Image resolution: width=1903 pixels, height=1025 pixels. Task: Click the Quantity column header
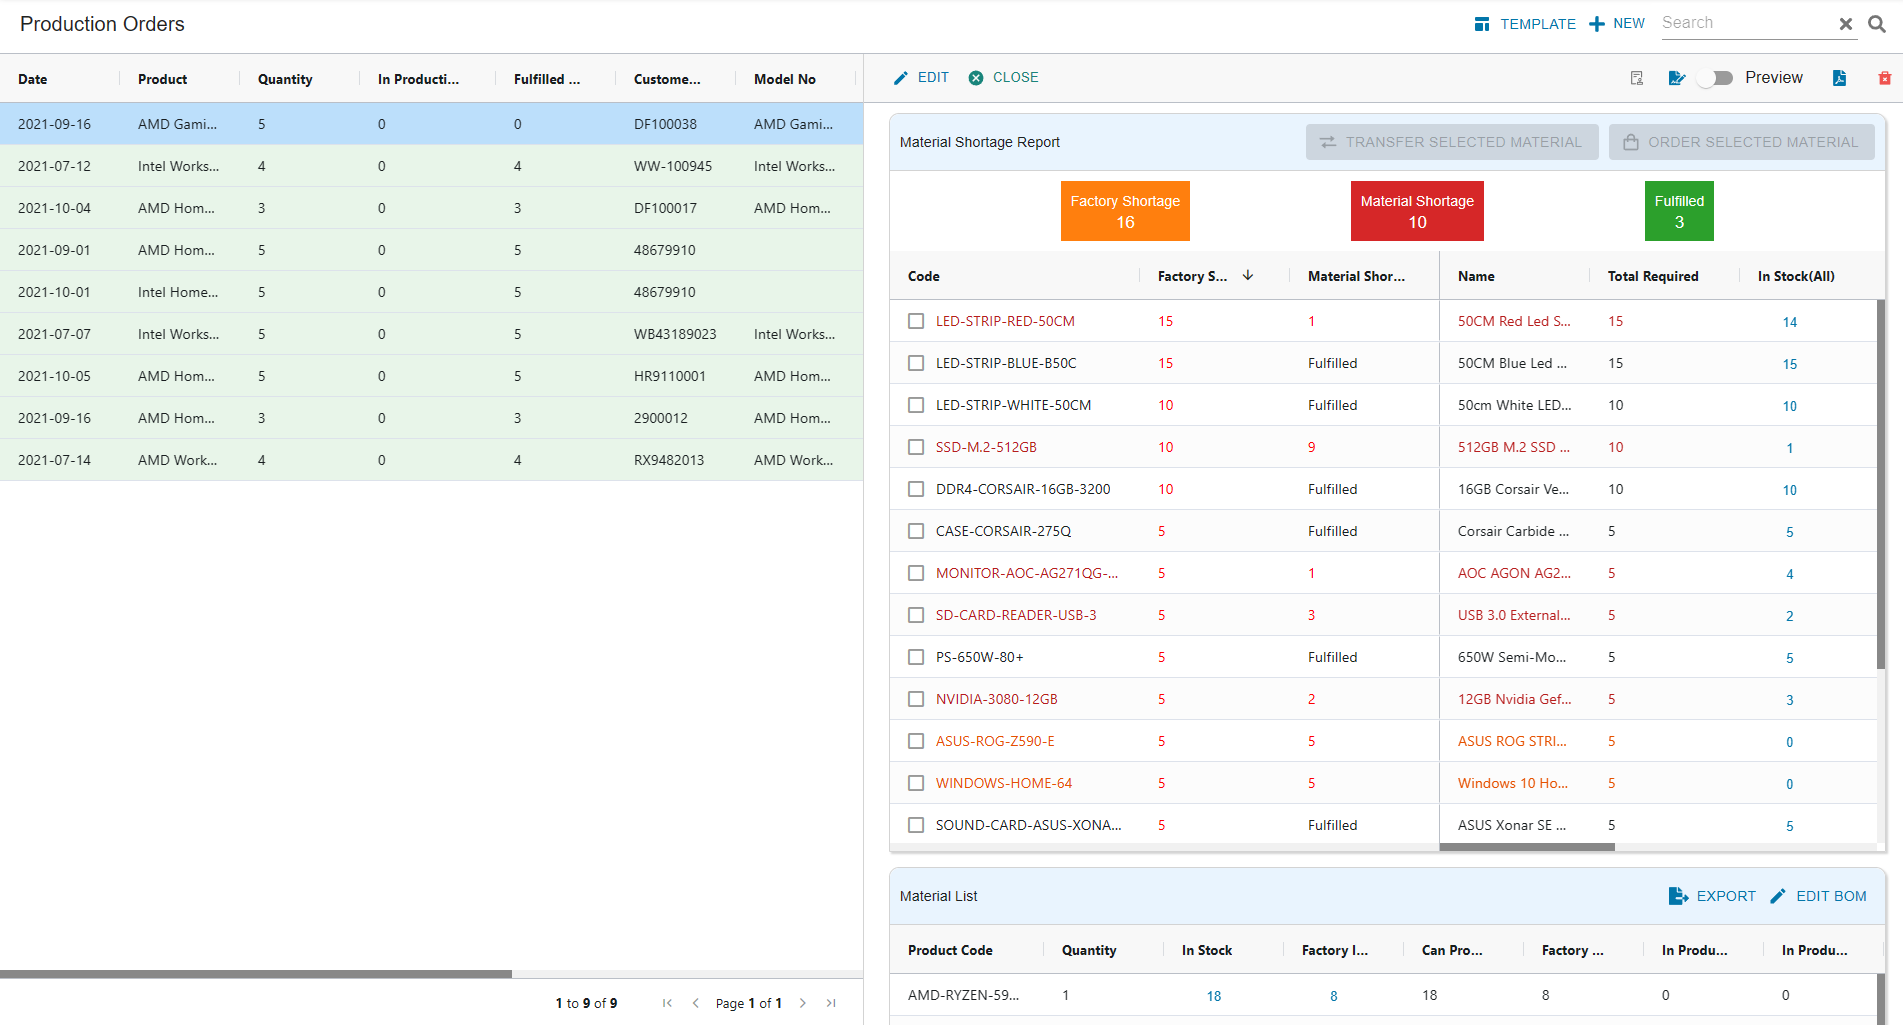285,79
